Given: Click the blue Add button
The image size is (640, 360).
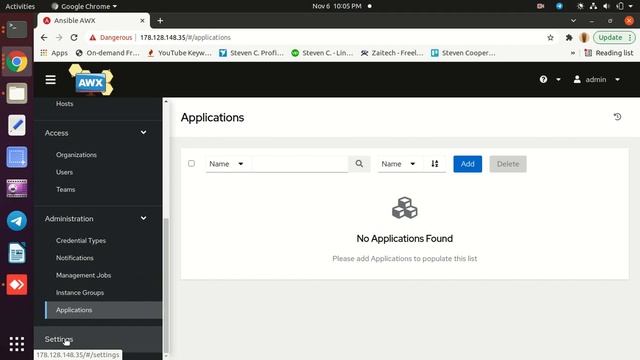Looking at the screenshot, I should (x=467, y=164).
